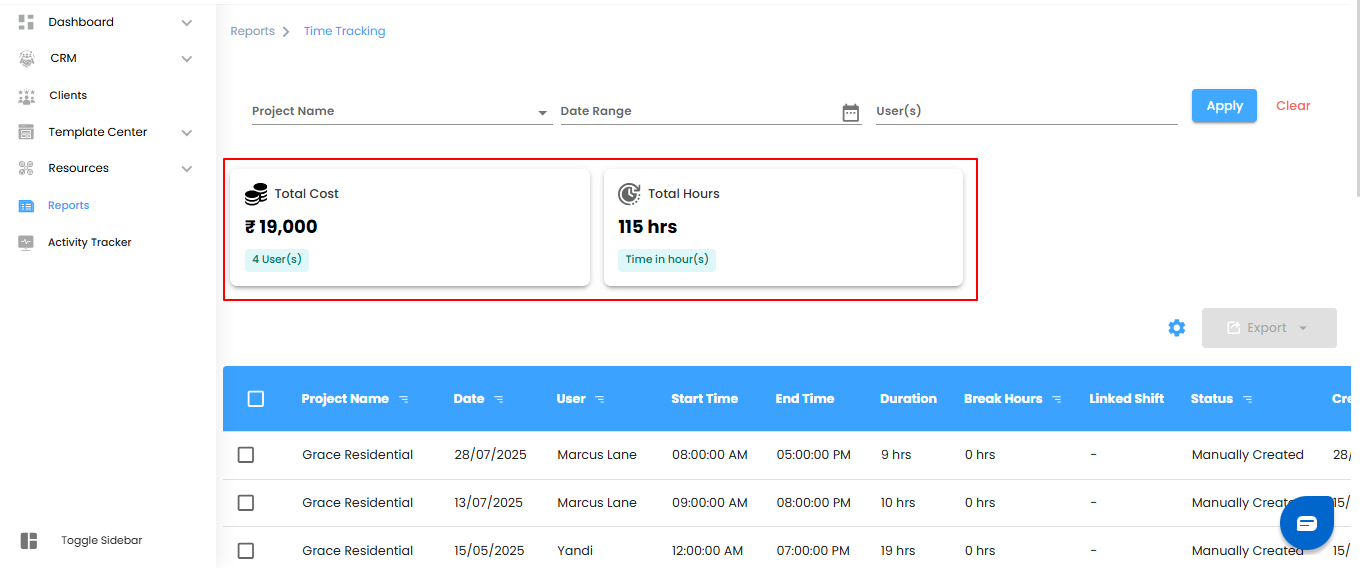This screenshot has width=1365, height=568.
Task: Open the chat support bubble
Action: [1307, 523]
